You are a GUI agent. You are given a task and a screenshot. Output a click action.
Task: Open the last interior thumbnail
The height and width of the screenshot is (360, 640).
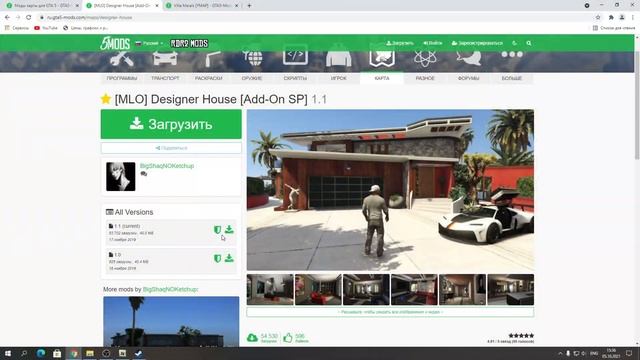click(511, 290)
